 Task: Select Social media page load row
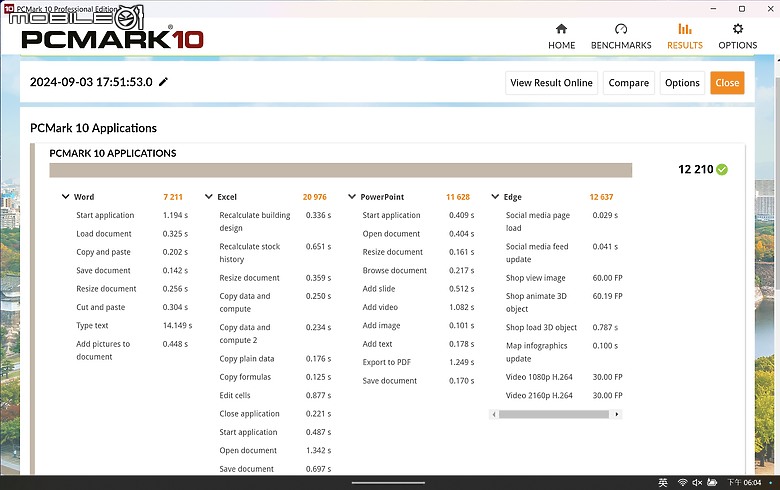(562, 221)
